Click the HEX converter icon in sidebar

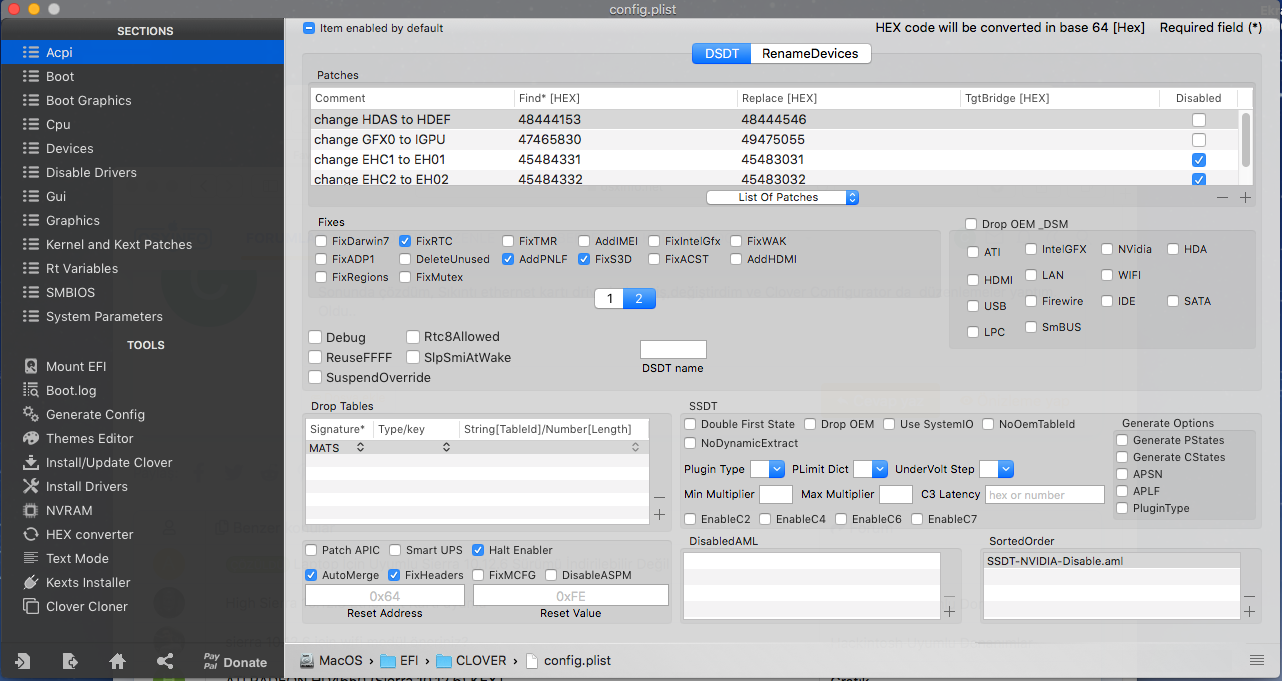coord(30,535)
